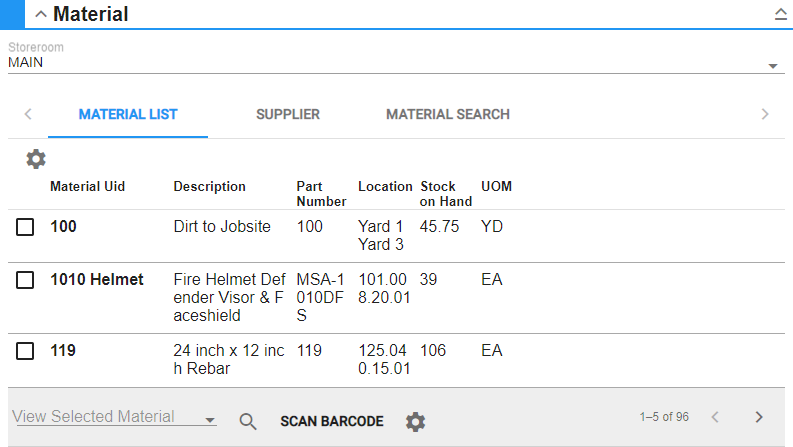This screenshot has height=447, width=793.
Task: Go to next page of materials
Action: (x=759, y=417)
